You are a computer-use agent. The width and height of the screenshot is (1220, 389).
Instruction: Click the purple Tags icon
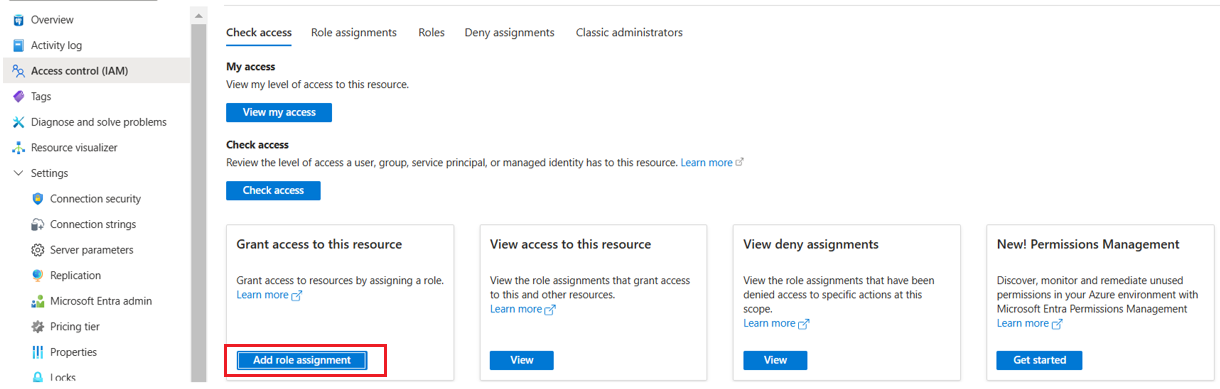(18, 97)
